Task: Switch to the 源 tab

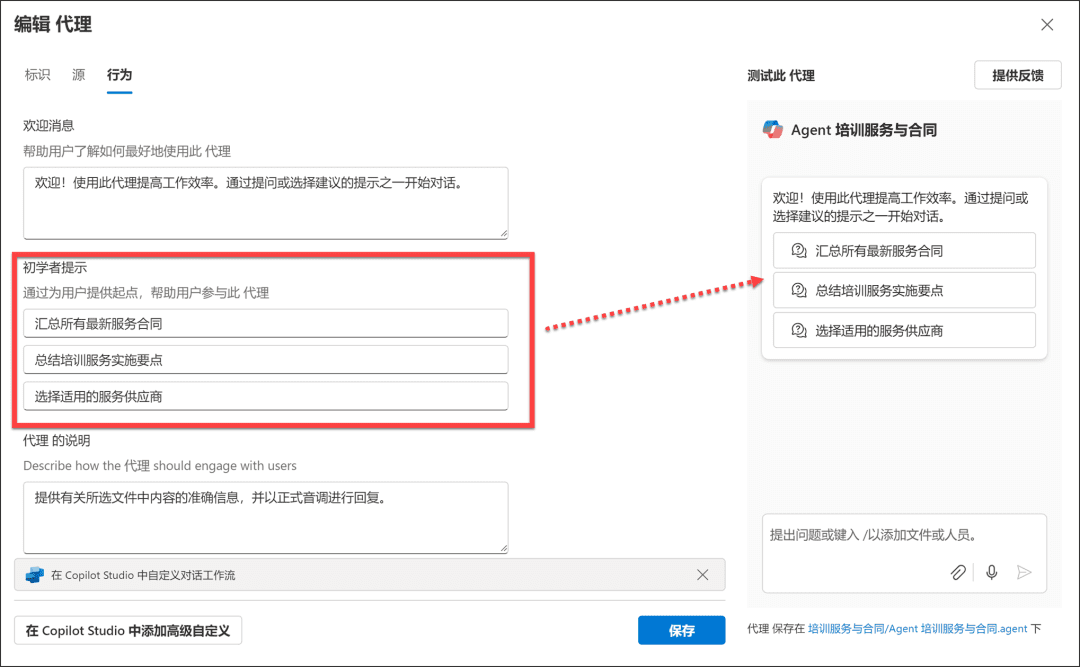Action: [79, 74]
